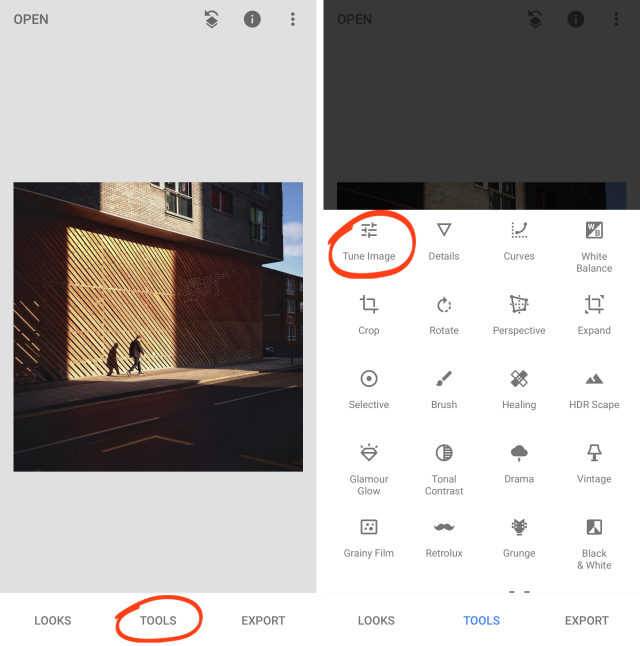Select the Details tool
640x646 pixels.
pos(444,242)
